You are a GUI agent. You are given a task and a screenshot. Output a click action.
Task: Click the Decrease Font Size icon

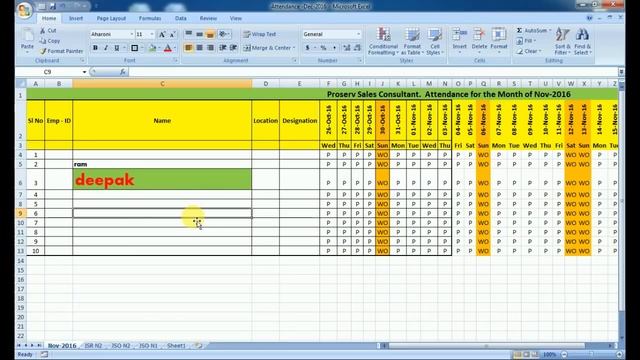(x=172, y=35)
